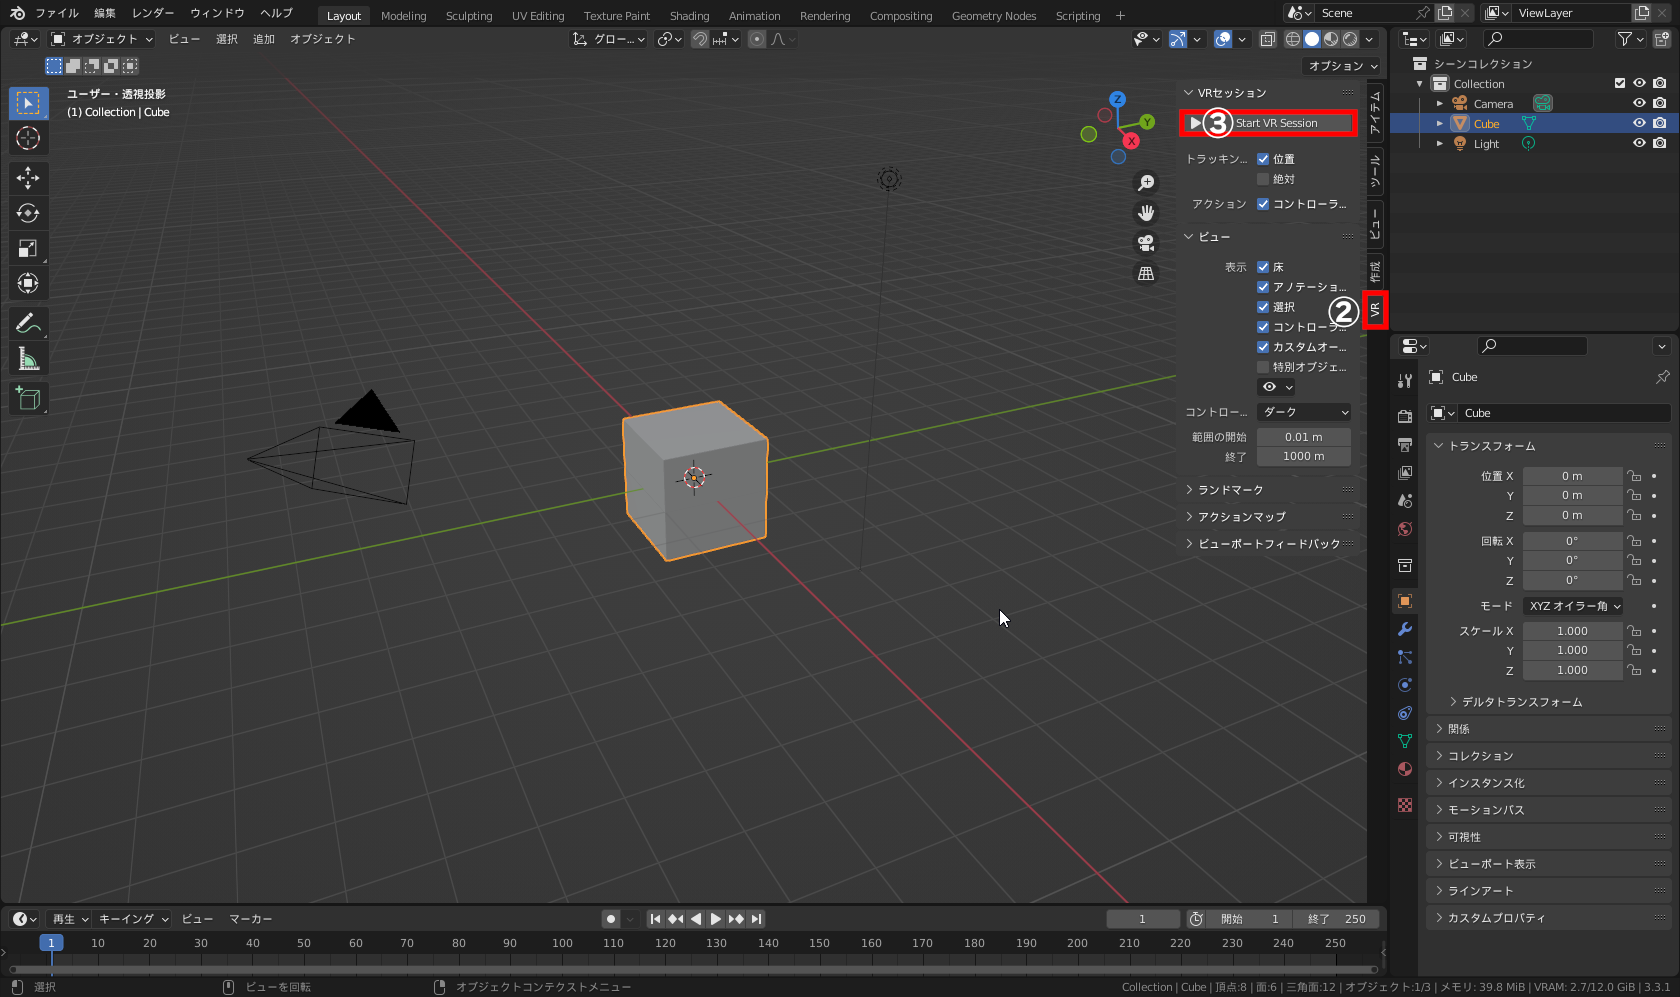Open the レンダー menu

(x=152, y=13)
